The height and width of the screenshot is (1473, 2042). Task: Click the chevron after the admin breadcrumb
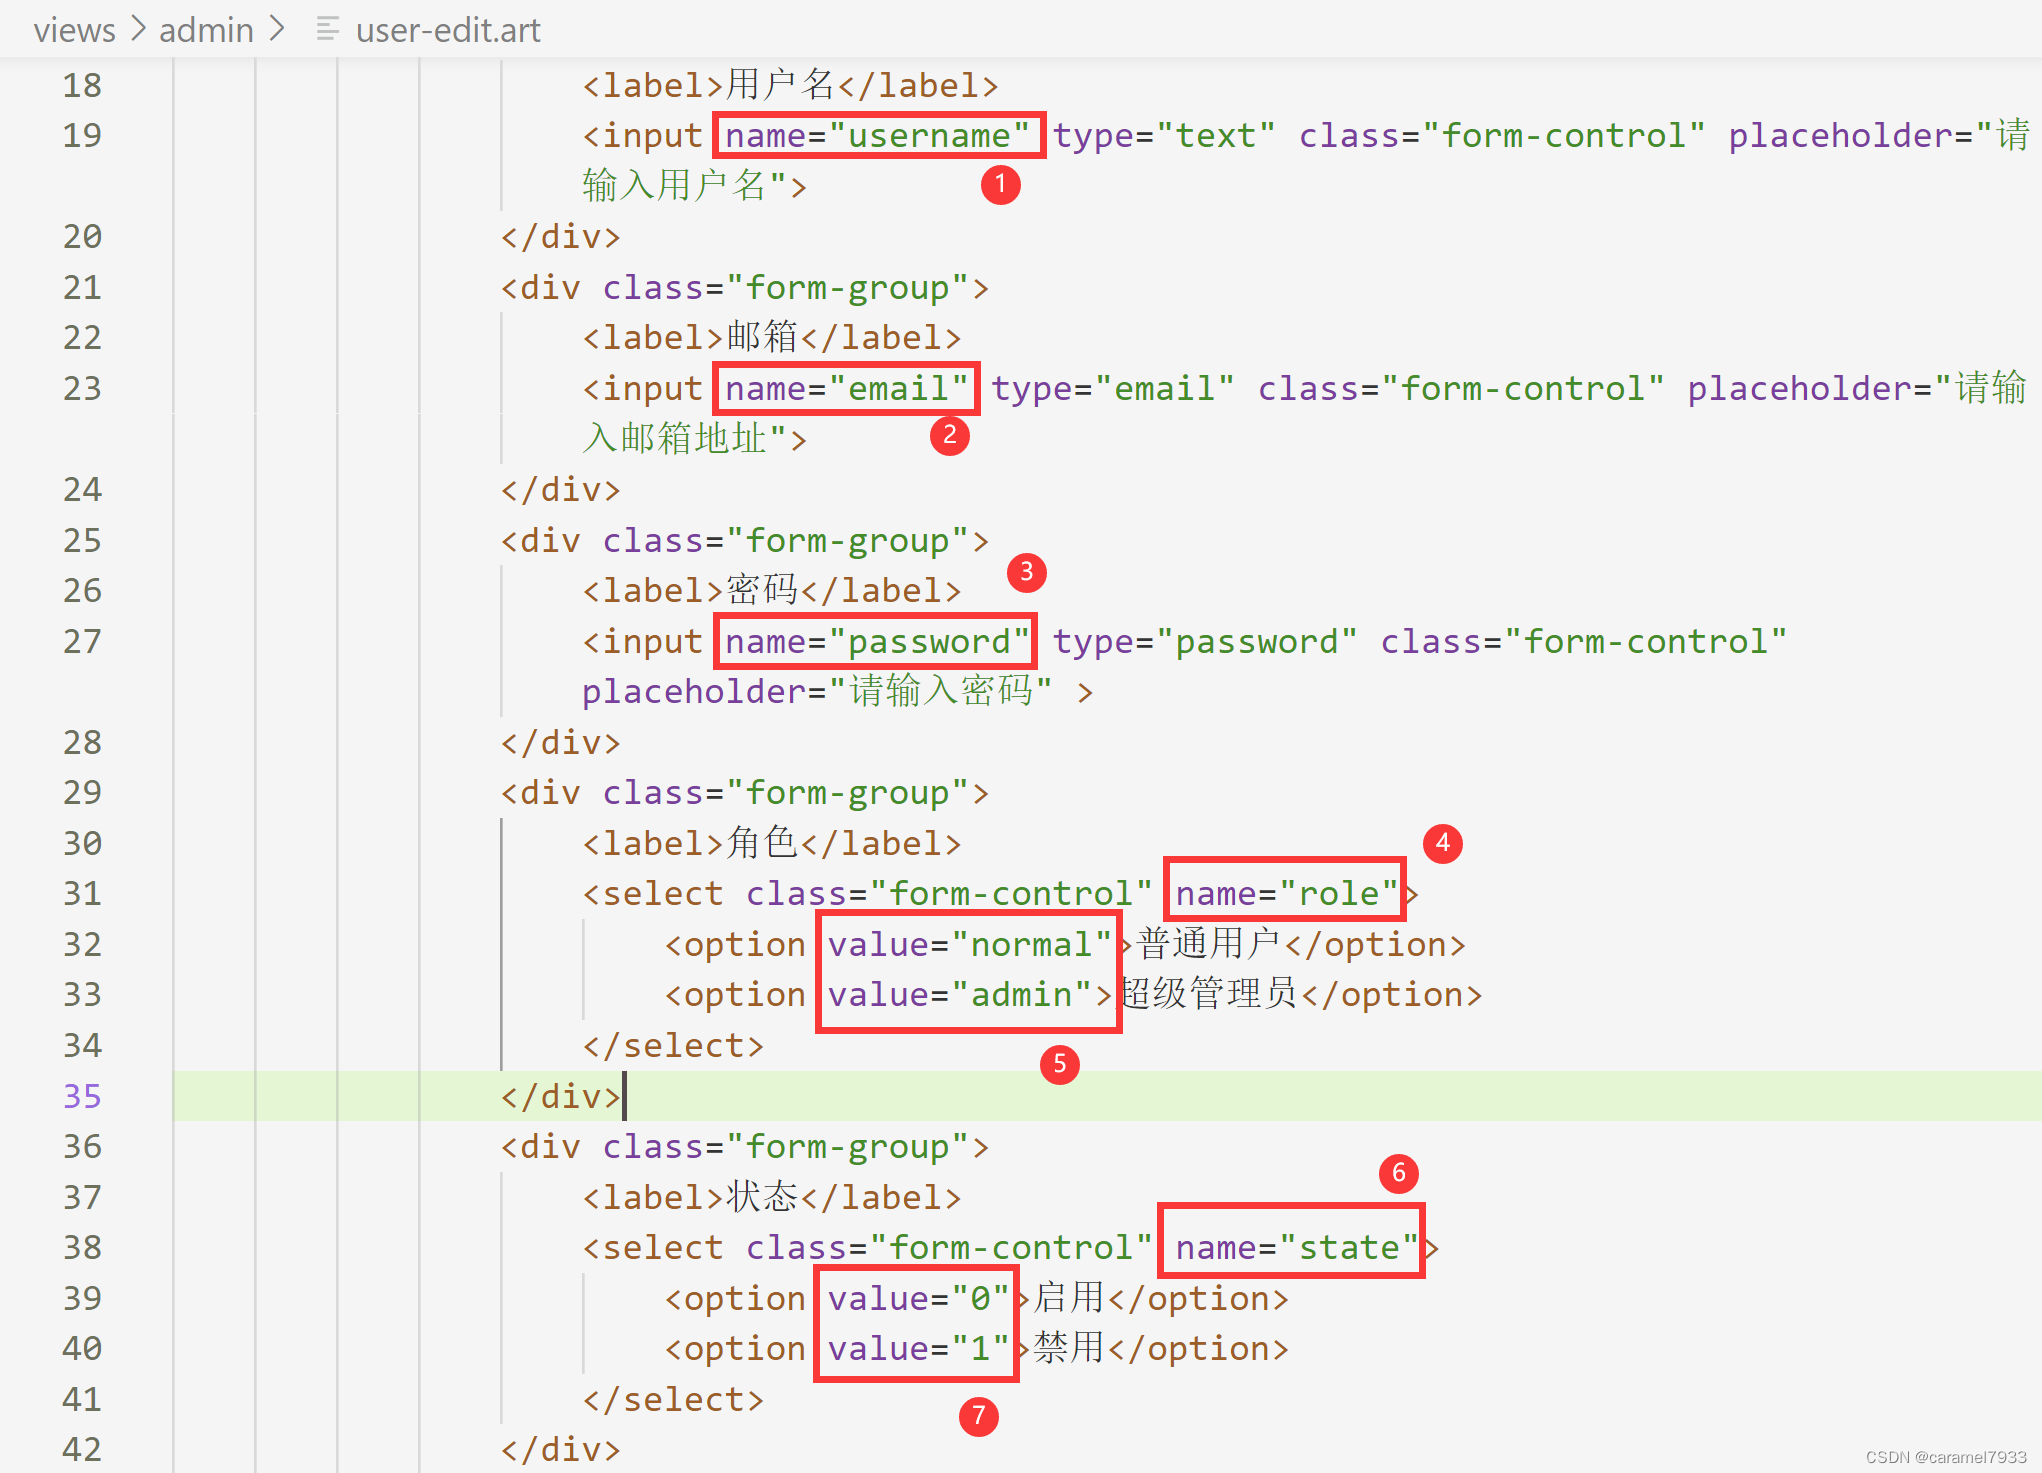point(277,30)
